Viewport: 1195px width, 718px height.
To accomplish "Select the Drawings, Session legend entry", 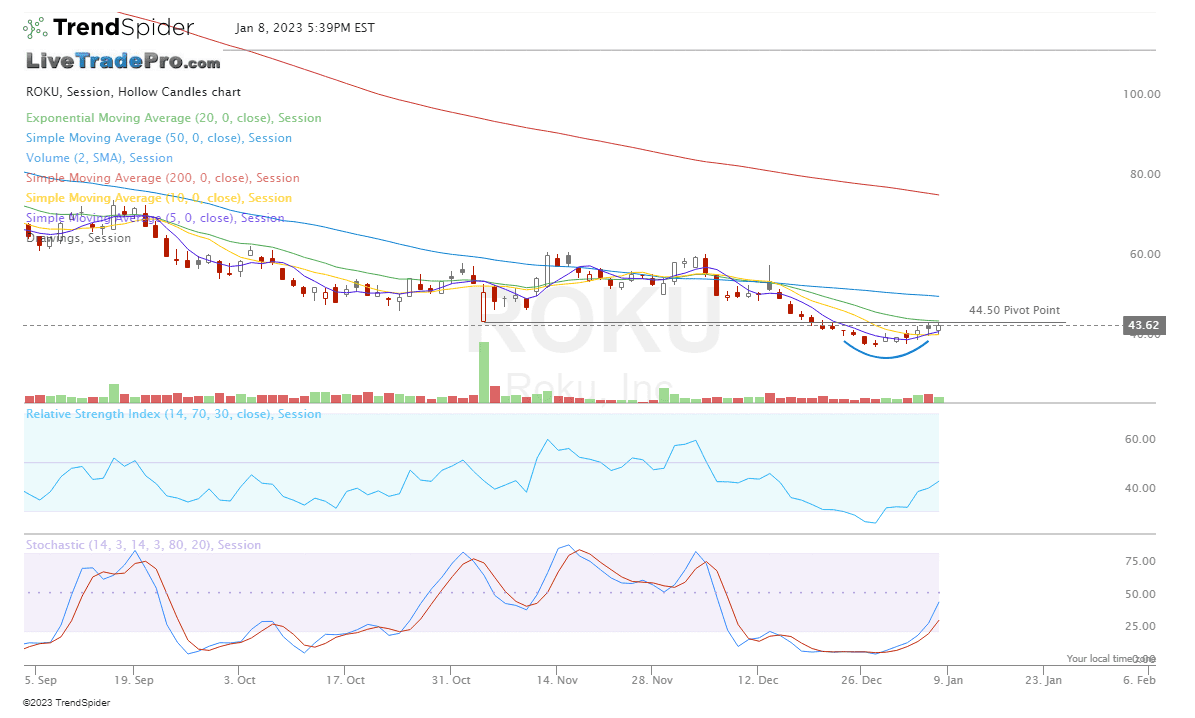I will coord(78,238).
